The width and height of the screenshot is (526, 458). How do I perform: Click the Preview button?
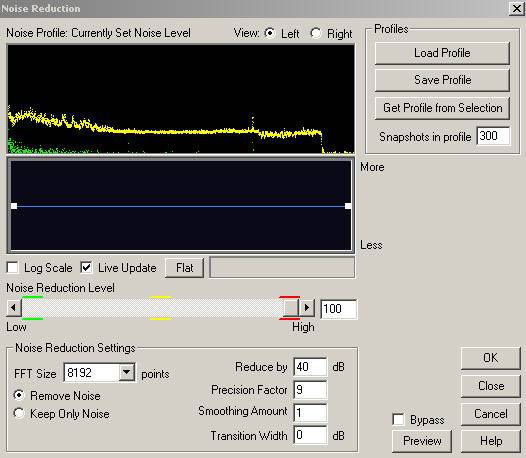pos(422,441)
